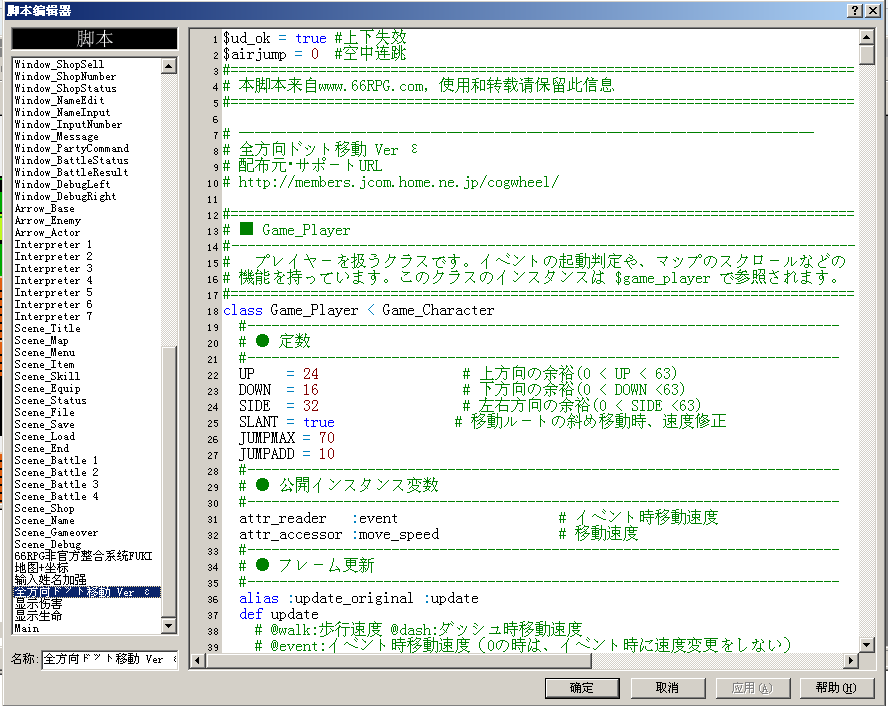Click class Game_Player definition on line 18
The width and height of the screenshot is (888, 706).
358,310
